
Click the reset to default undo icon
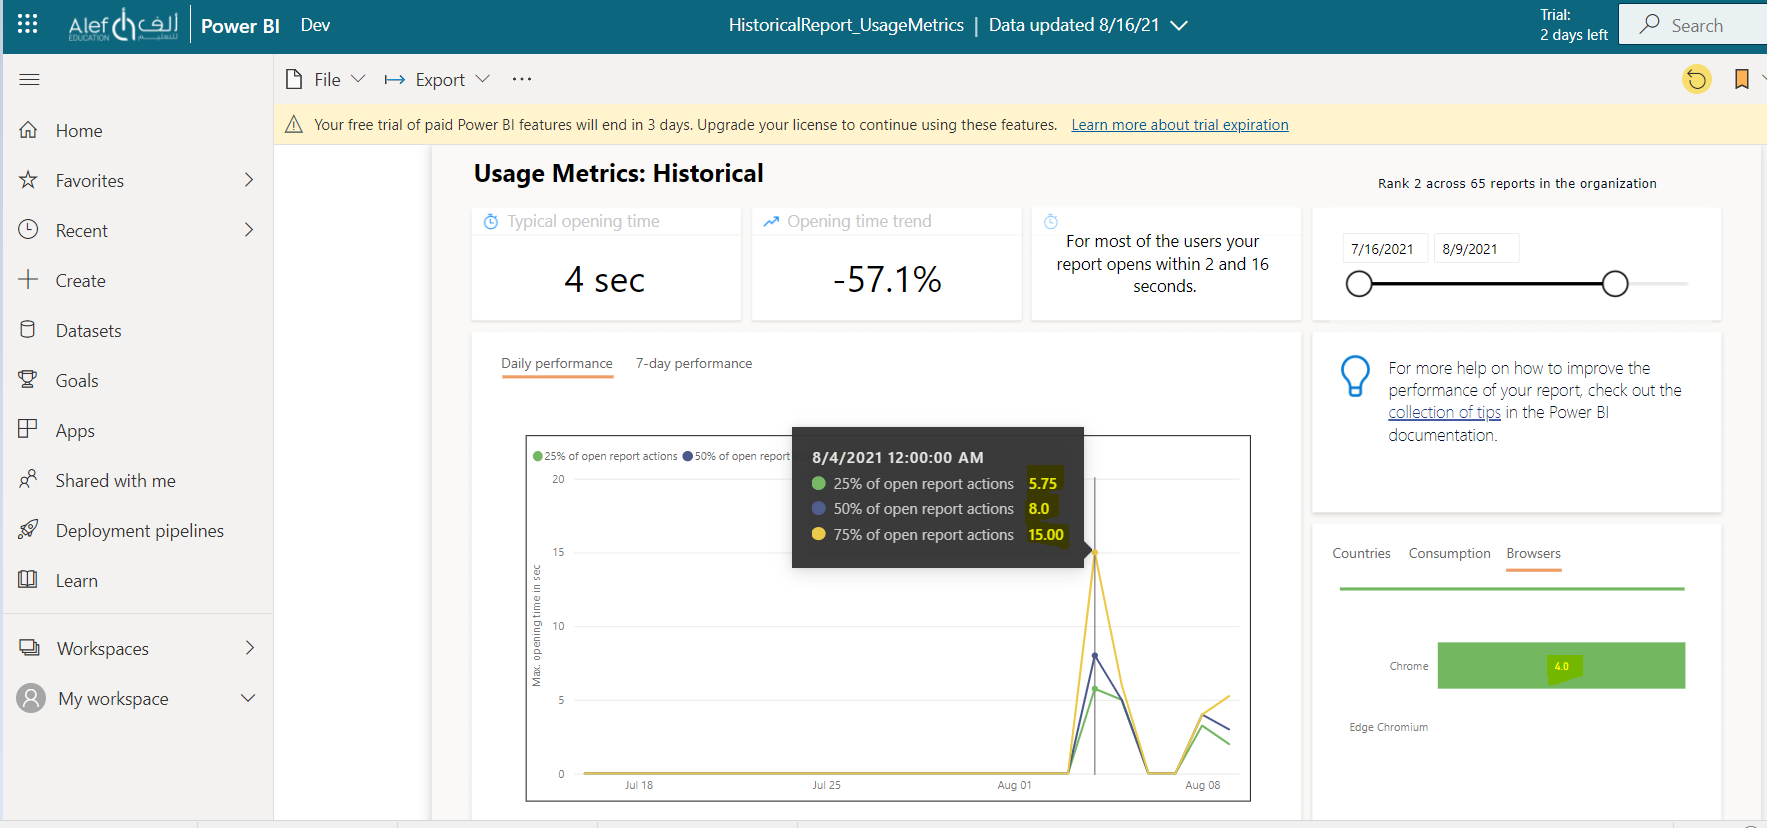(x=1697, y=79)
